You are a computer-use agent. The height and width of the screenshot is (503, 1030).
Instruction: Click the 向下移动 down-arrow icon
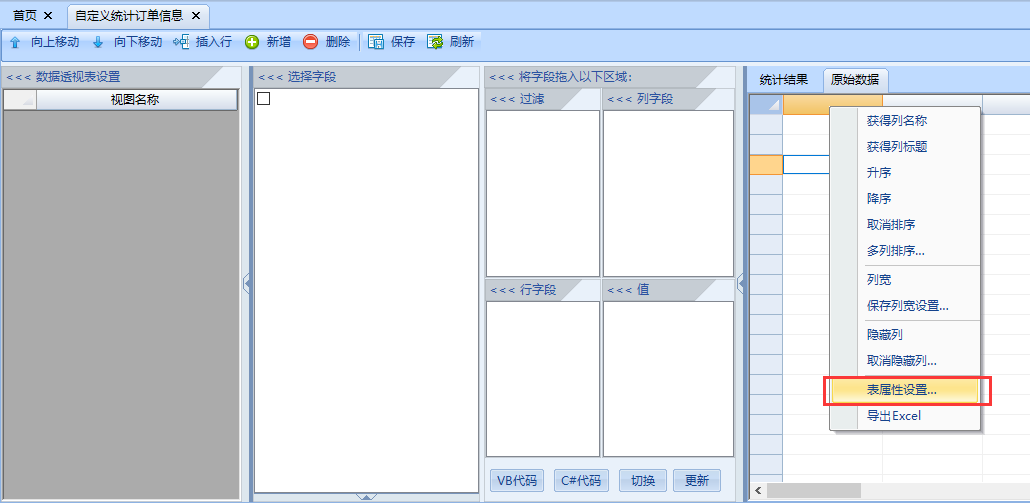[98, 43]
